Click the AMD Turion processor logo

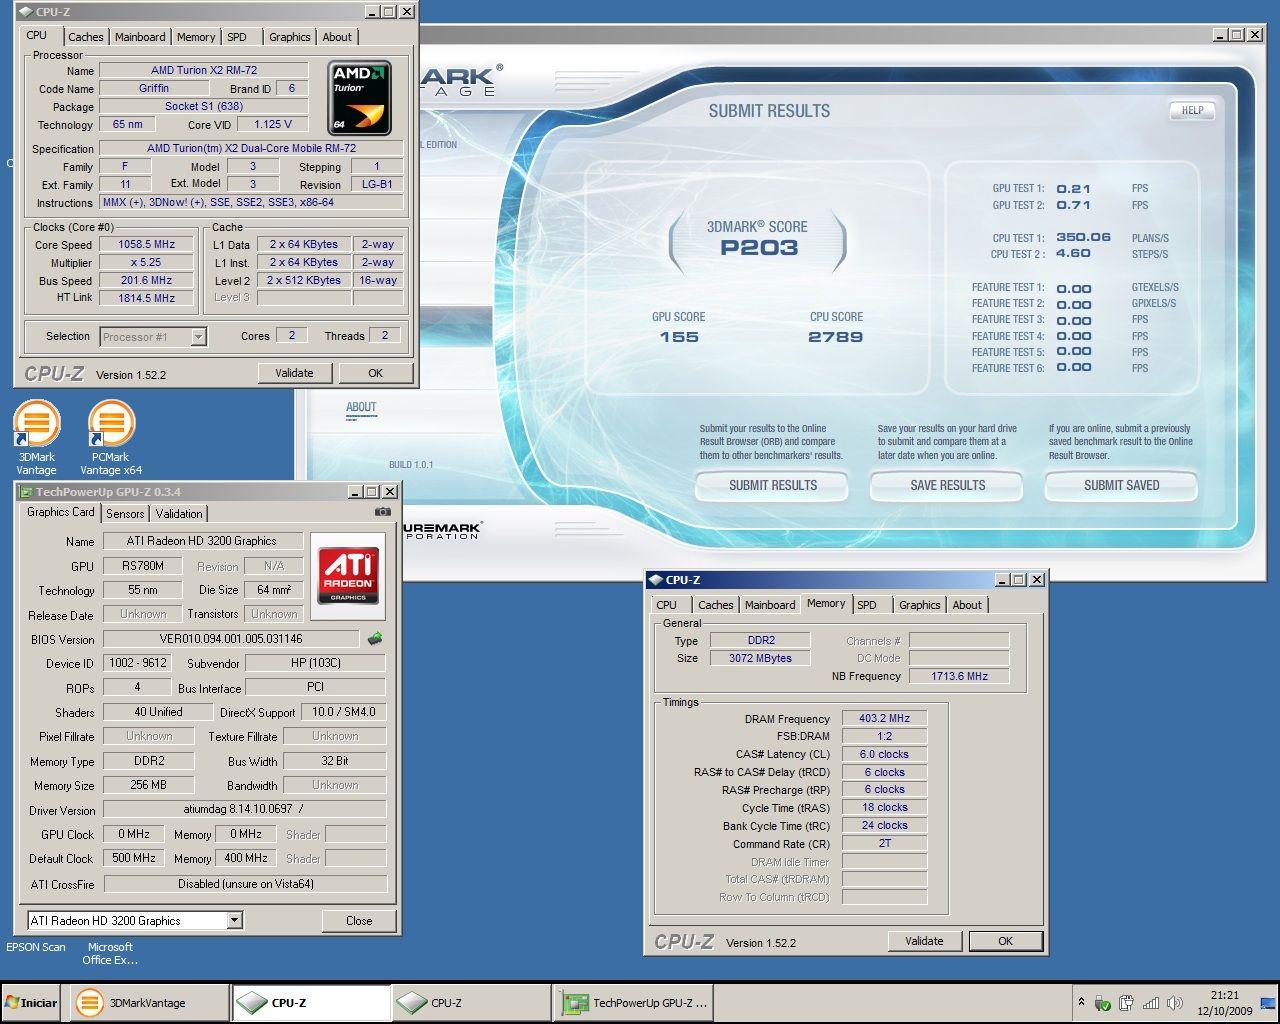pos(359,98)
